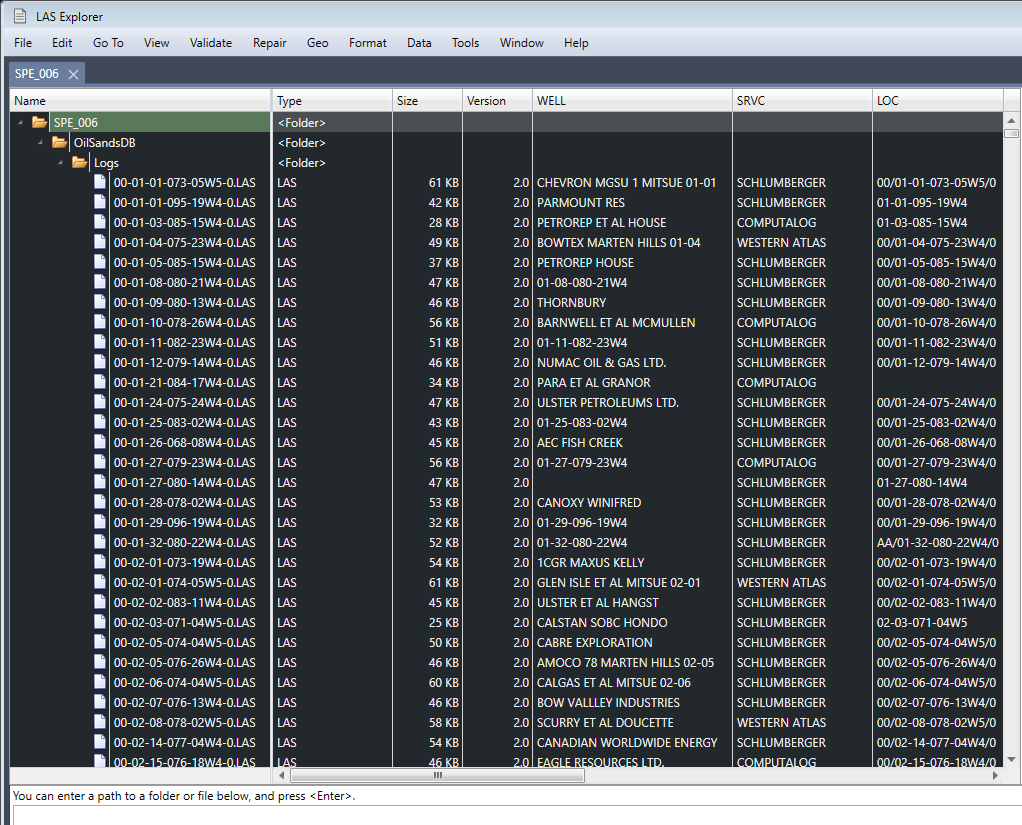The image size is (1022, 825).
Task: Open the File menu
Action: (x=23, y=42)
